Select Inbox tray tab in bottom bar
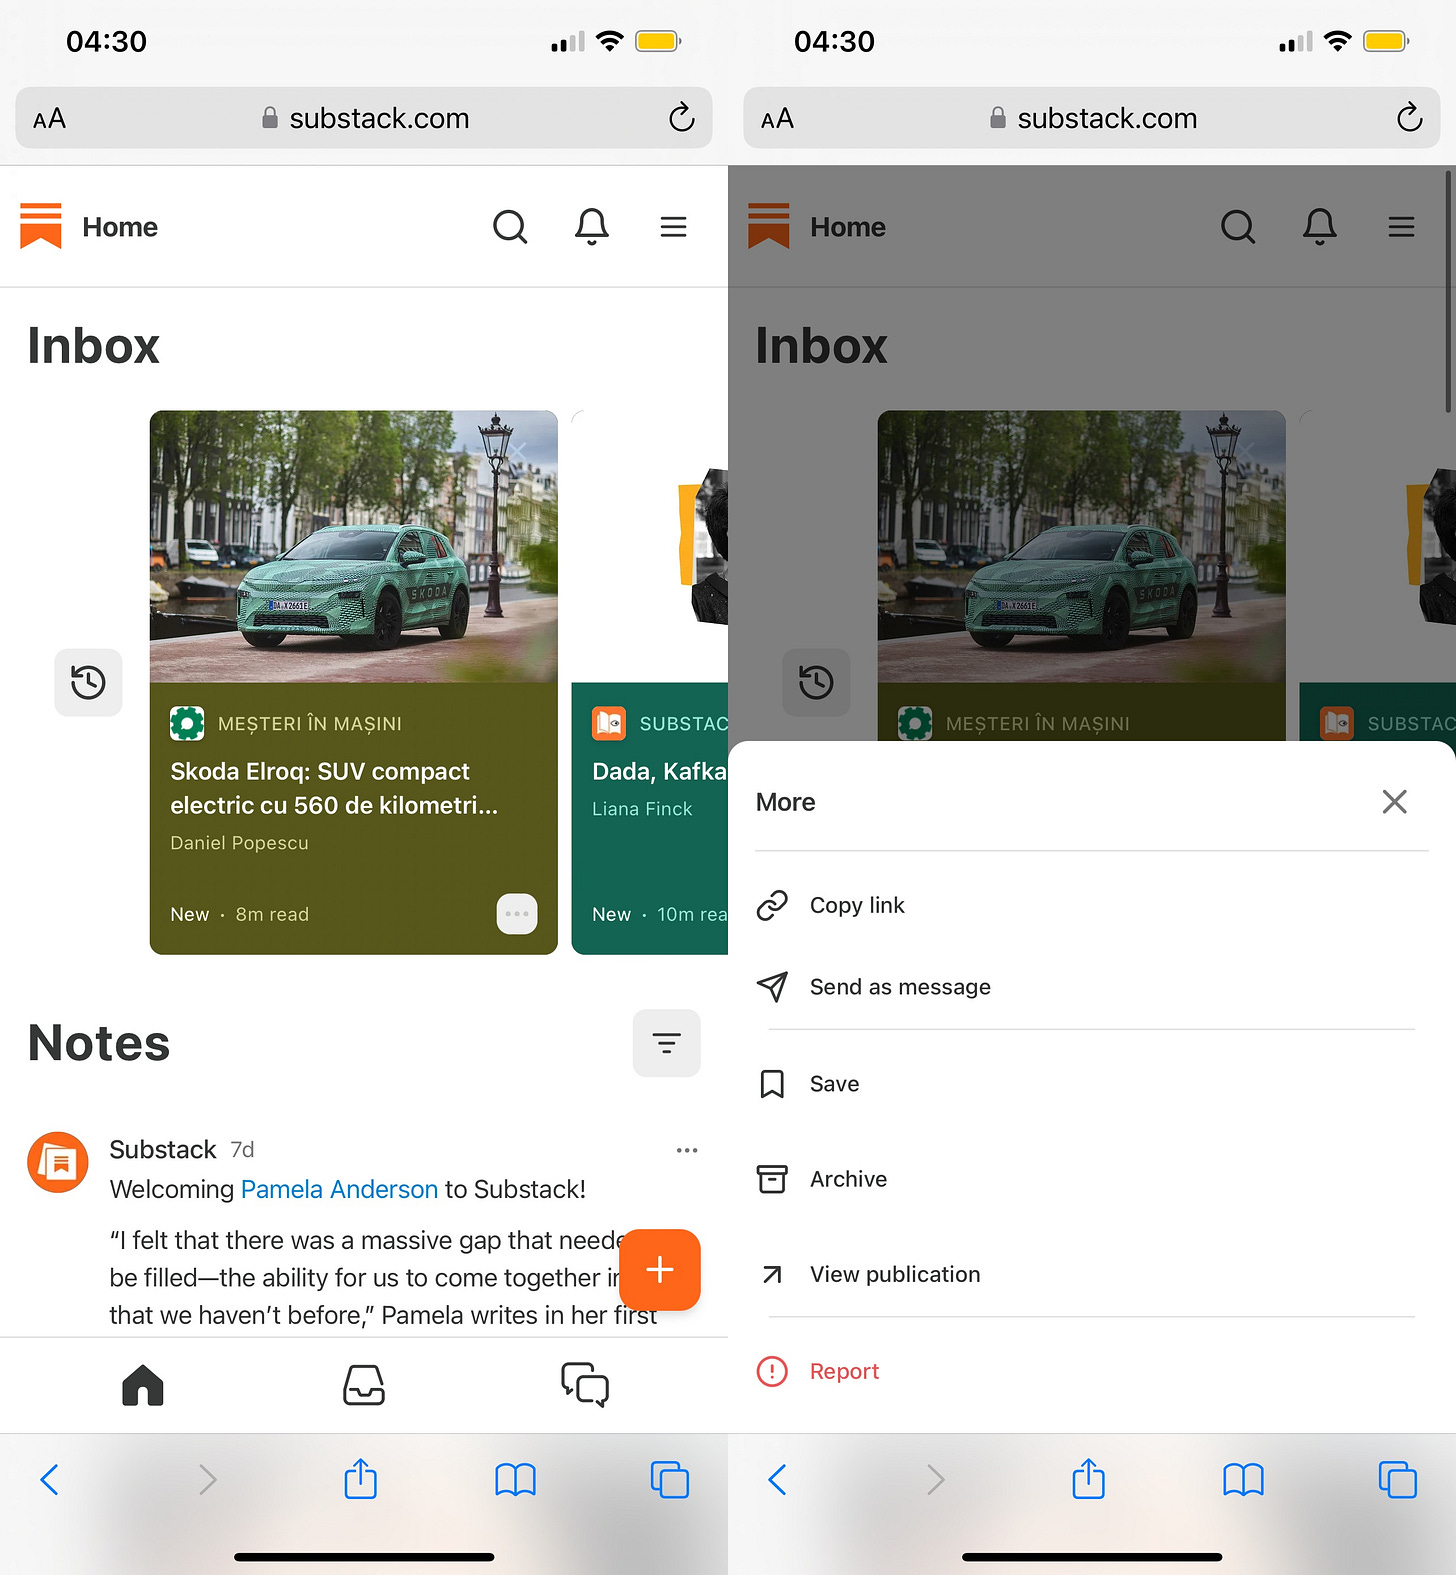1456x1575 pixels. point(364,1385)
